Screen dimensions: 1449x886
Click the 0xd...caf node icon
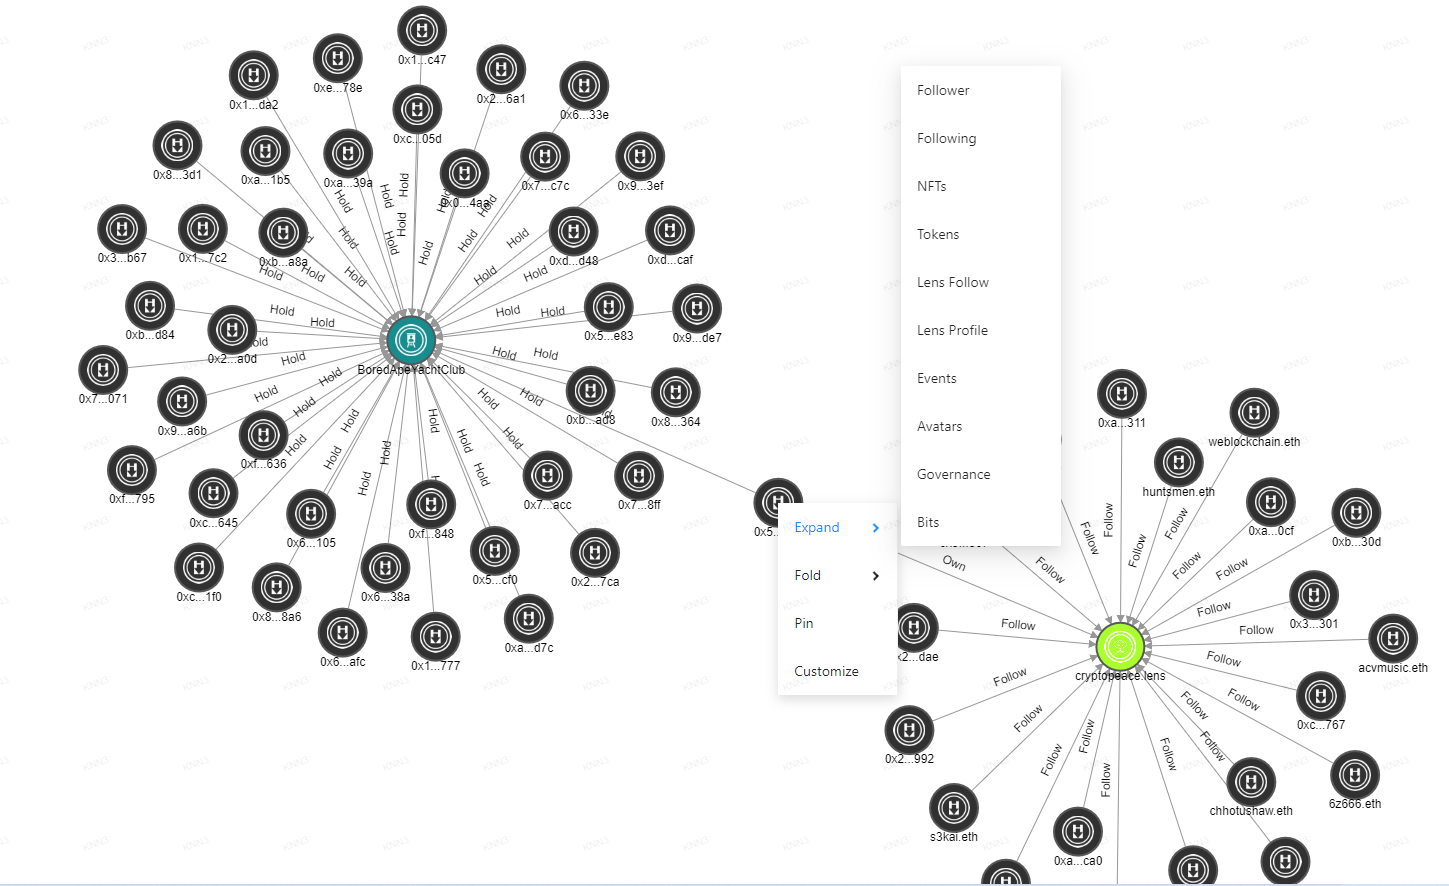pyautogui.click(x=670, y=231)
